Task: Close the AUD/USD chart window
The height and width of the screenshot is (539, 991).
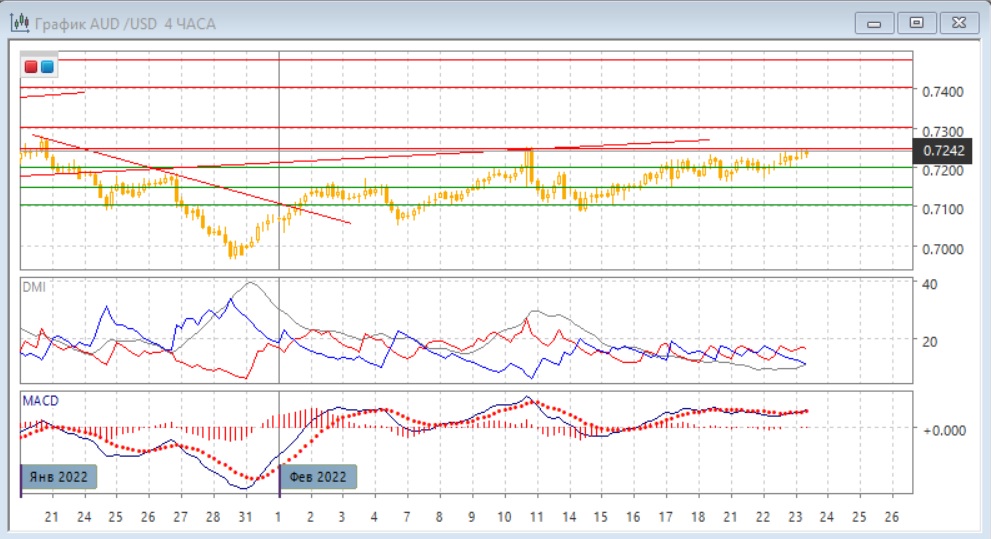Action: 958,22
